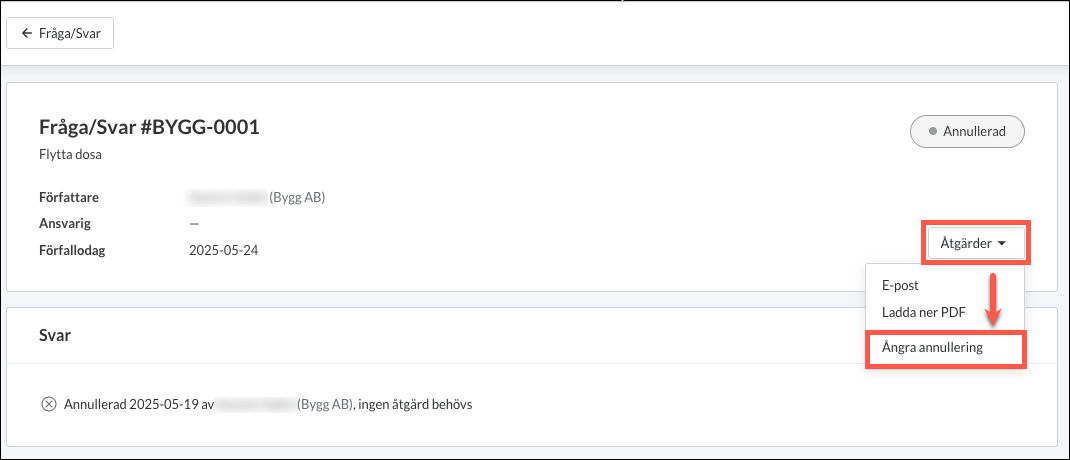Click the grey status dot in Annullerad badge
Screen dimensions: 1070x460
[x=933, y=132]
